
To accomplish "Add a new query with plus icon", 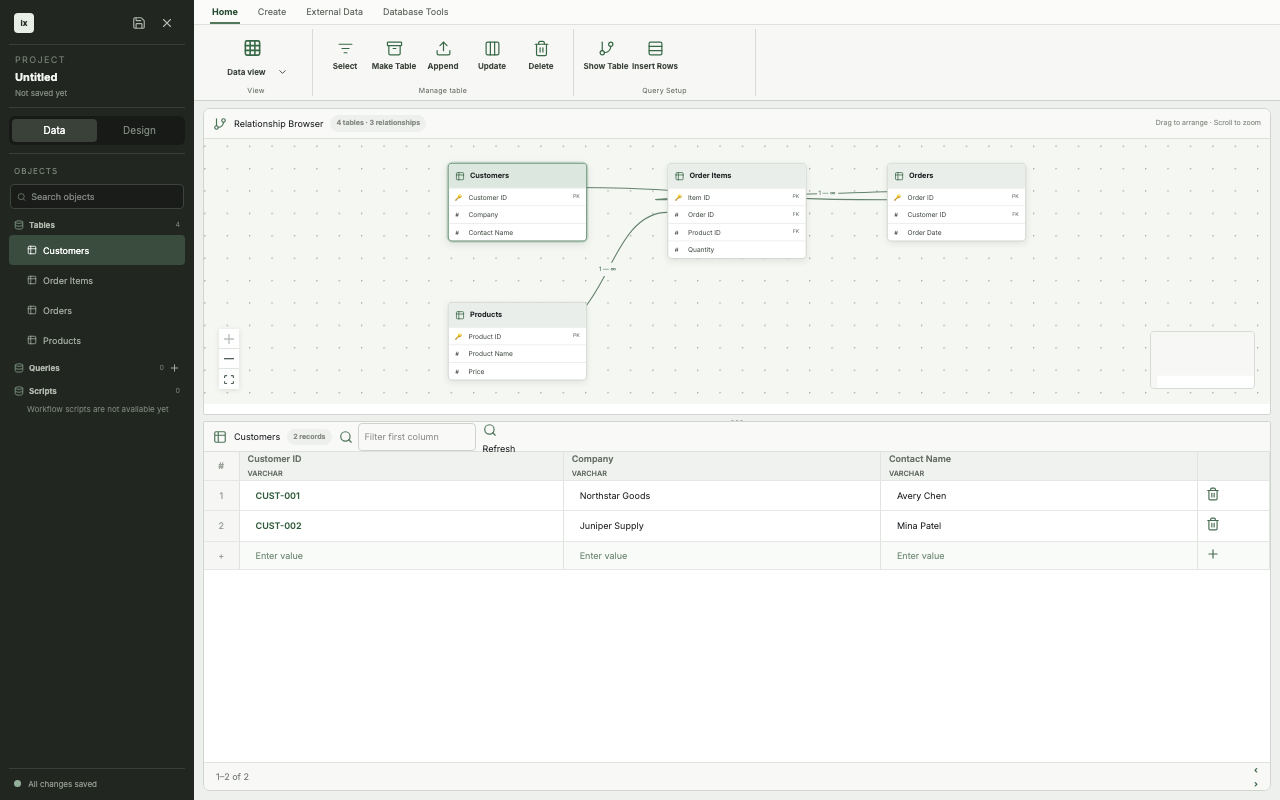I will (x=175, y=368).
